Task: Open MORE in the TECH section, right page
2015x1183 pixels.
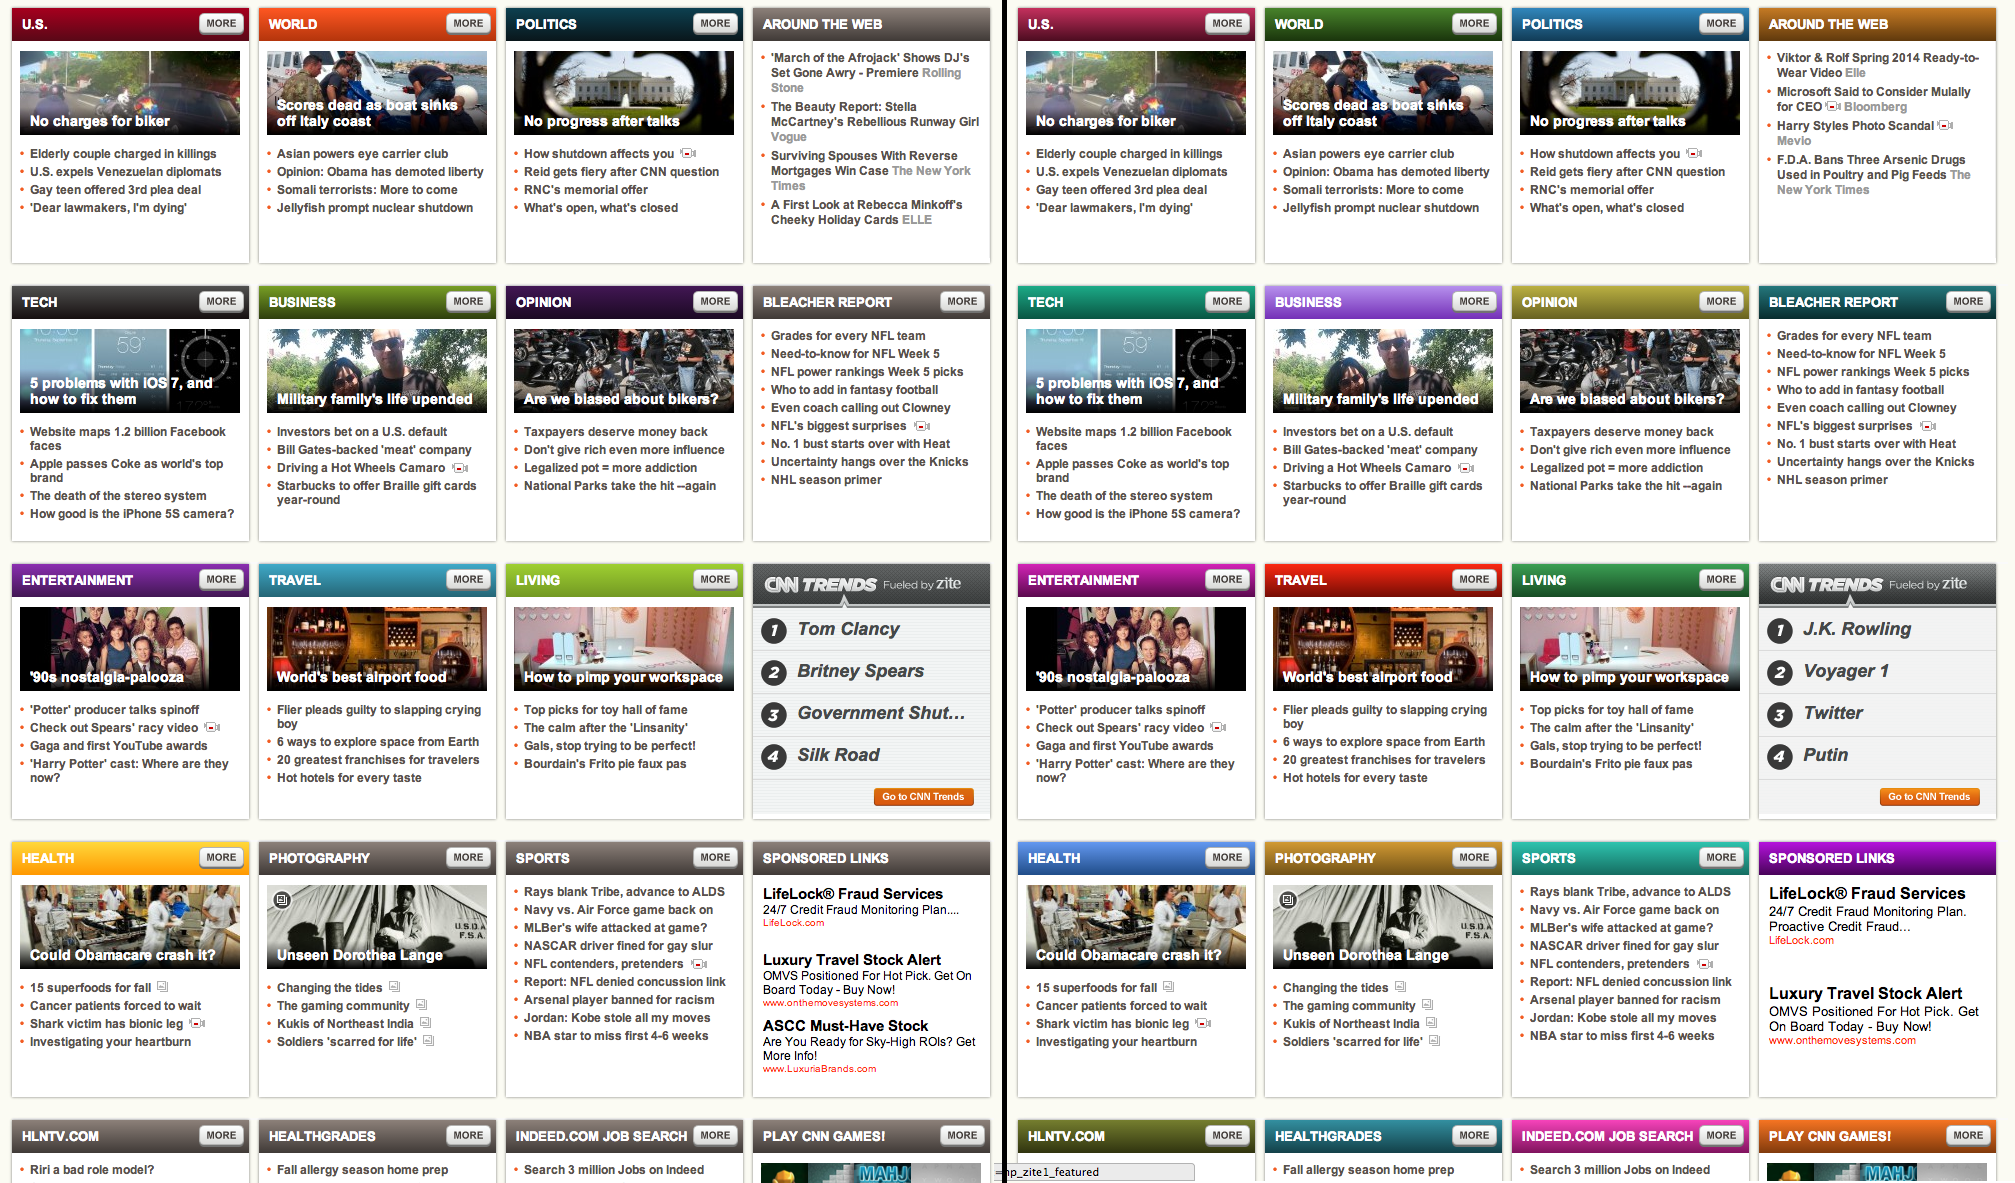Action: (1227, 301)
